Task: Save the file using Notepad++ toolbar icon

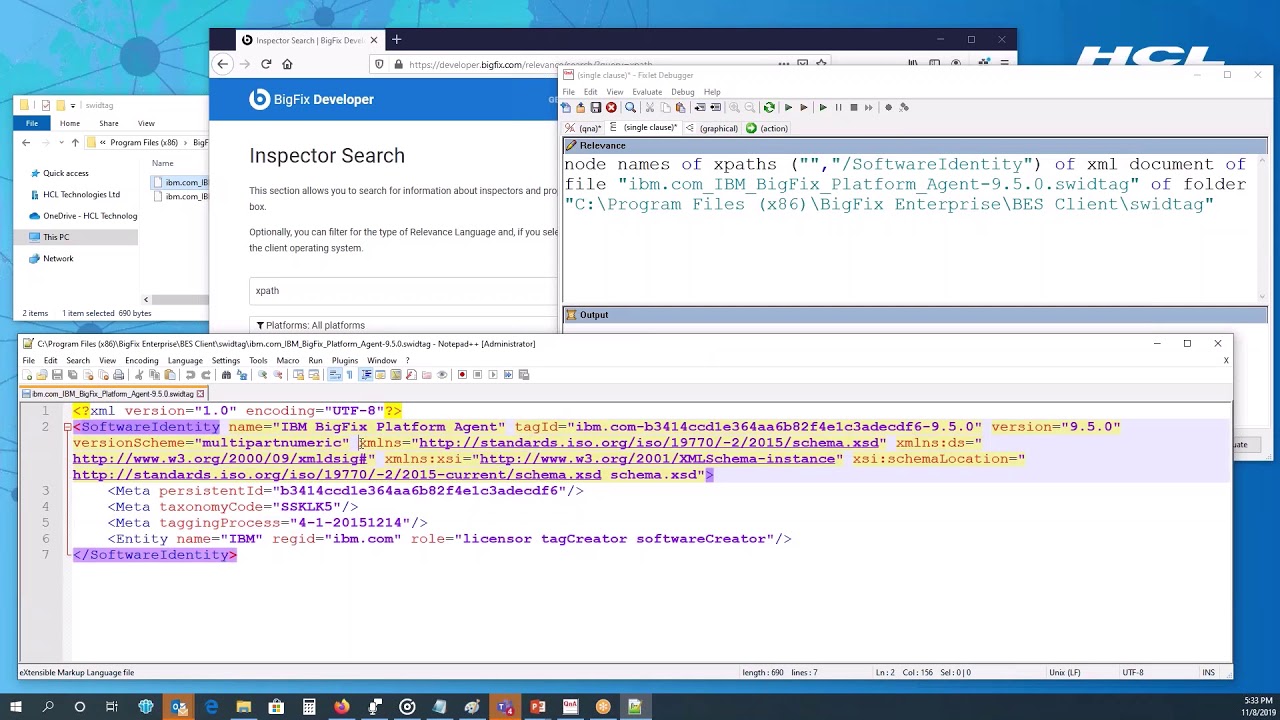Action: [57, 375]
